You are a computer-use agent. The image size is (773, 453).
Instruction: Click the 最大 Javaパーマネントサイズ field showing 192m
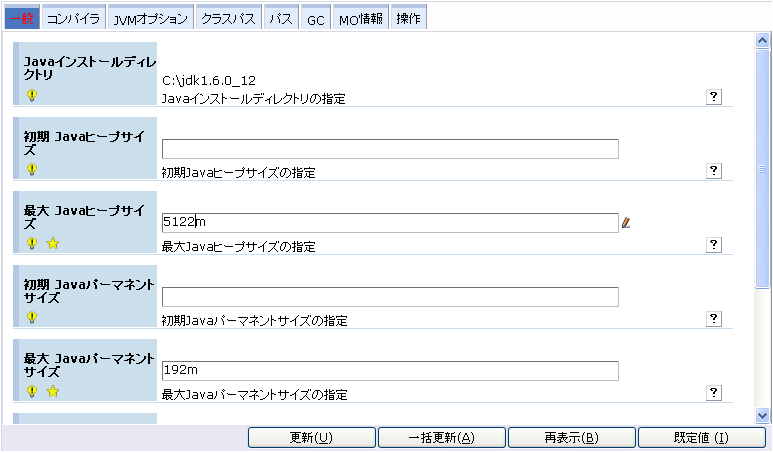(x=390, y=371)
